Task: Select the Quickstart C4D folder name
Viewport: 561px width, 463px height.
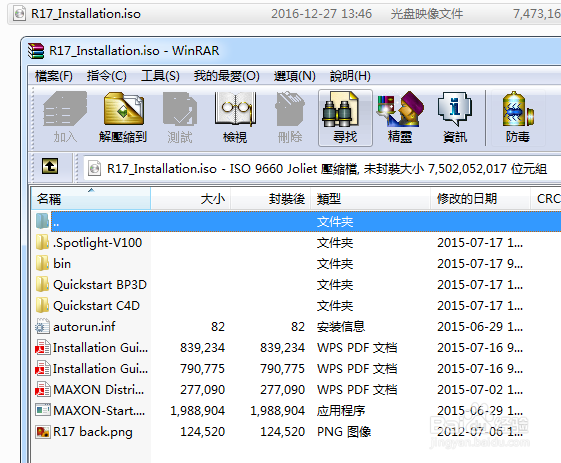Action: 96,306
